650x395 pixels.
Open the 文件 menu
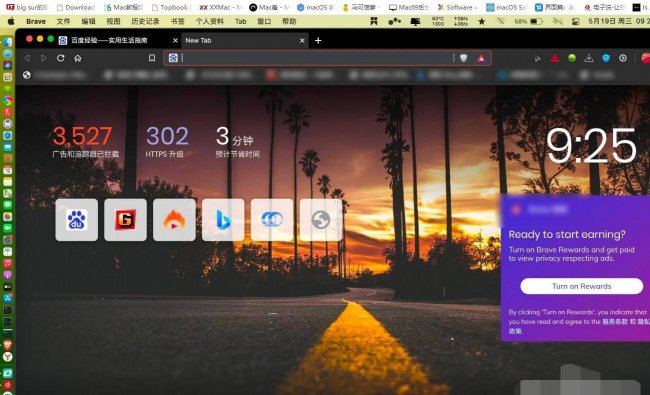[63, 21]
